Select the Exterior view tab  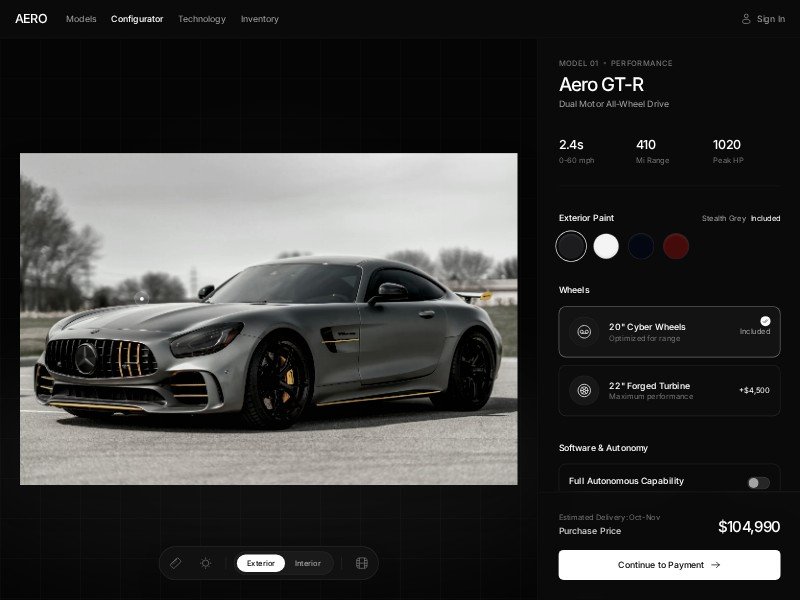point(261,563)
